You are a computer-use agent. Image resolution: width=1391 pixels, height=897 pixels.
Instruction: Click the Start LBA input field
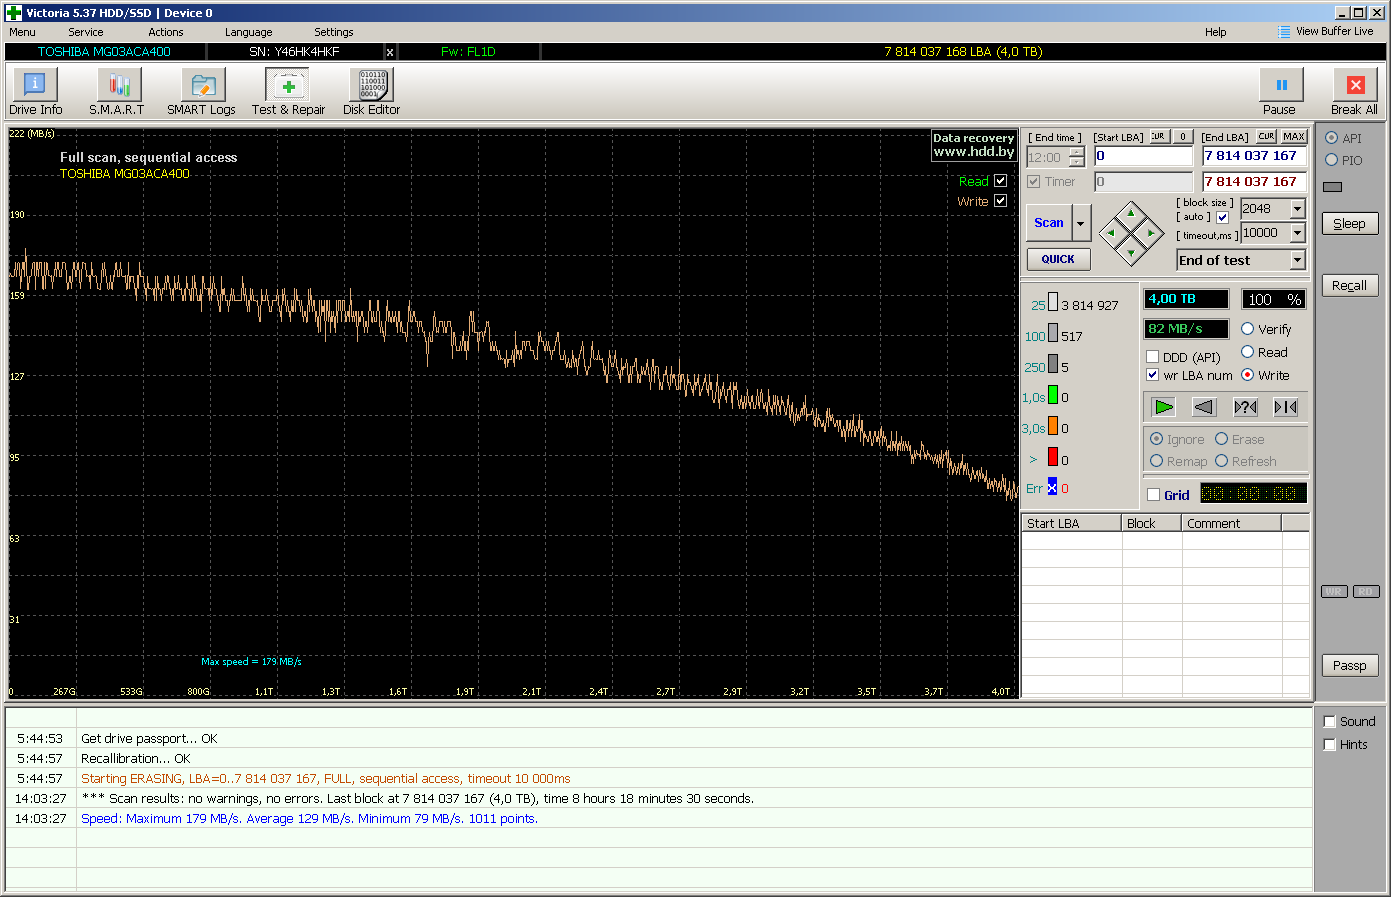(1142, 156)
